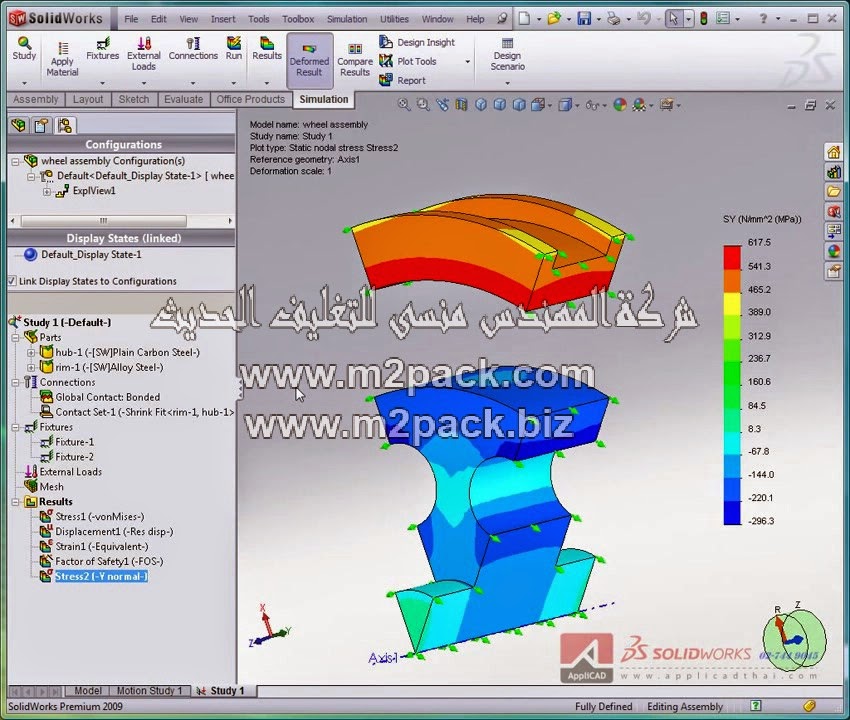
Task: Click the Open file icon
Action: (553, 19)
